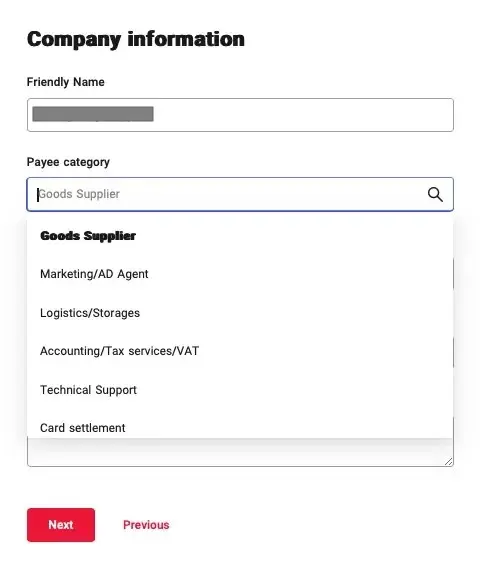Click the Friendly Name input field
The width and height of the screenshot is (485, 578).
pos(240,115)
